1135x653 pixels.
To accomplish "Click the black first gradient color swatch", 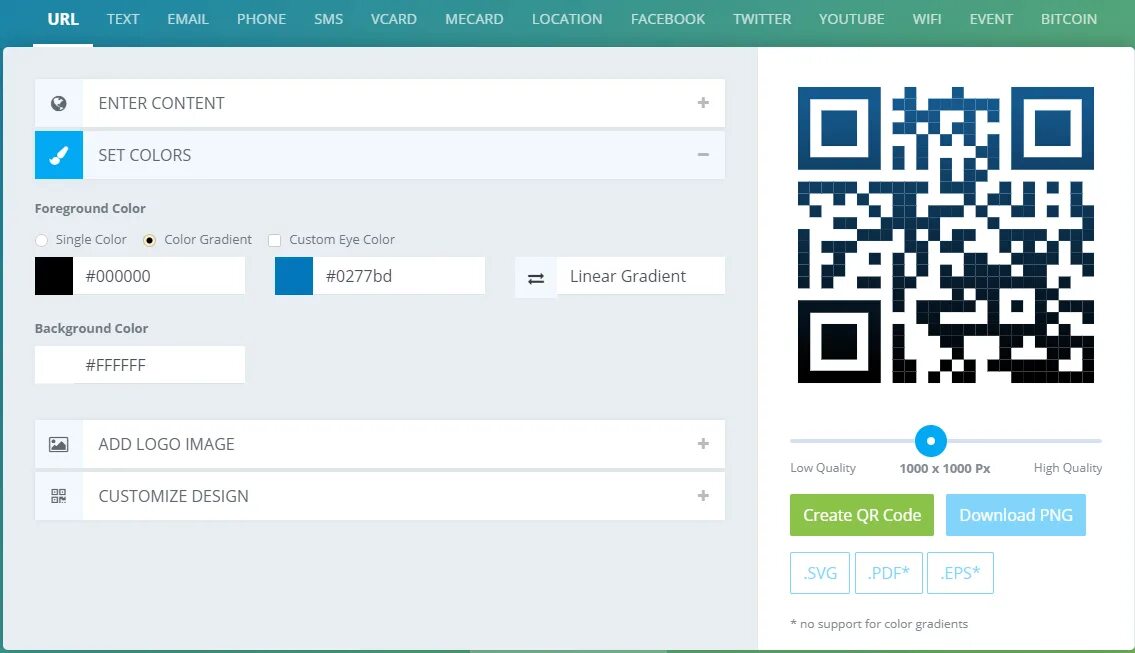I will [x=54, y=276].
